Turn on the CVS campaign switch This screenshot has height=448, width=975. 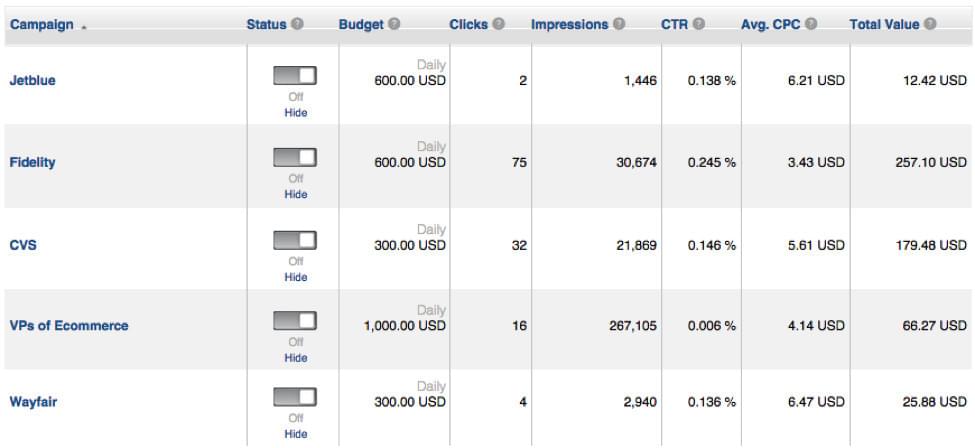click(x=295, y=240)
